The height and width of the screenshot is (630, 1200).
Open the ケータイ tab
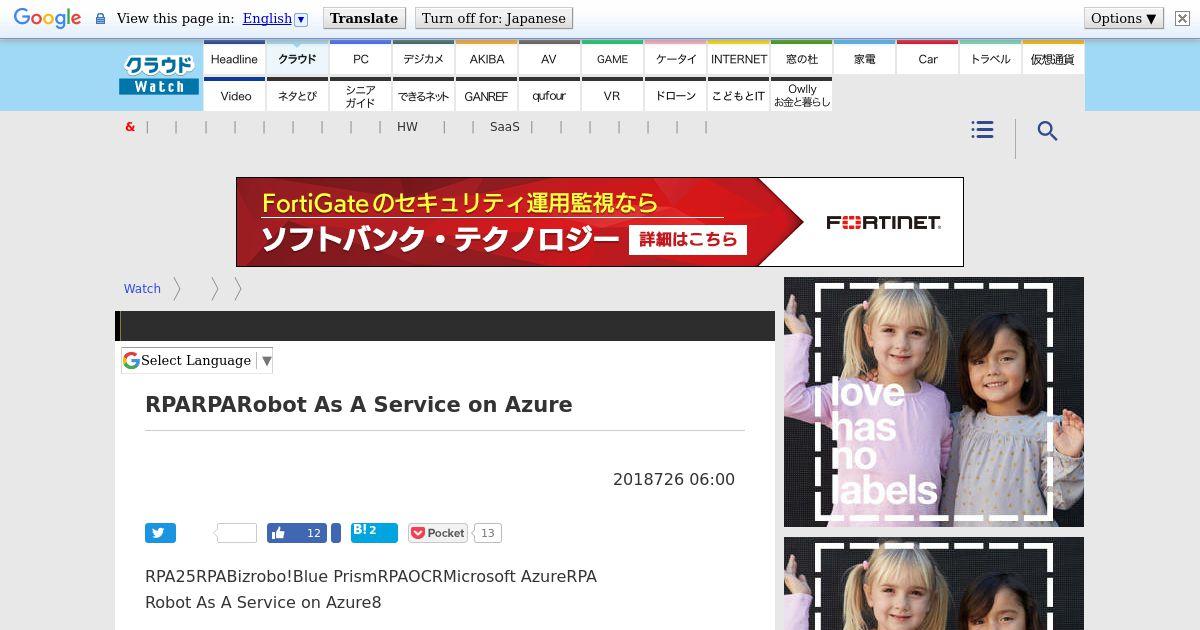[x=675, y=59]
